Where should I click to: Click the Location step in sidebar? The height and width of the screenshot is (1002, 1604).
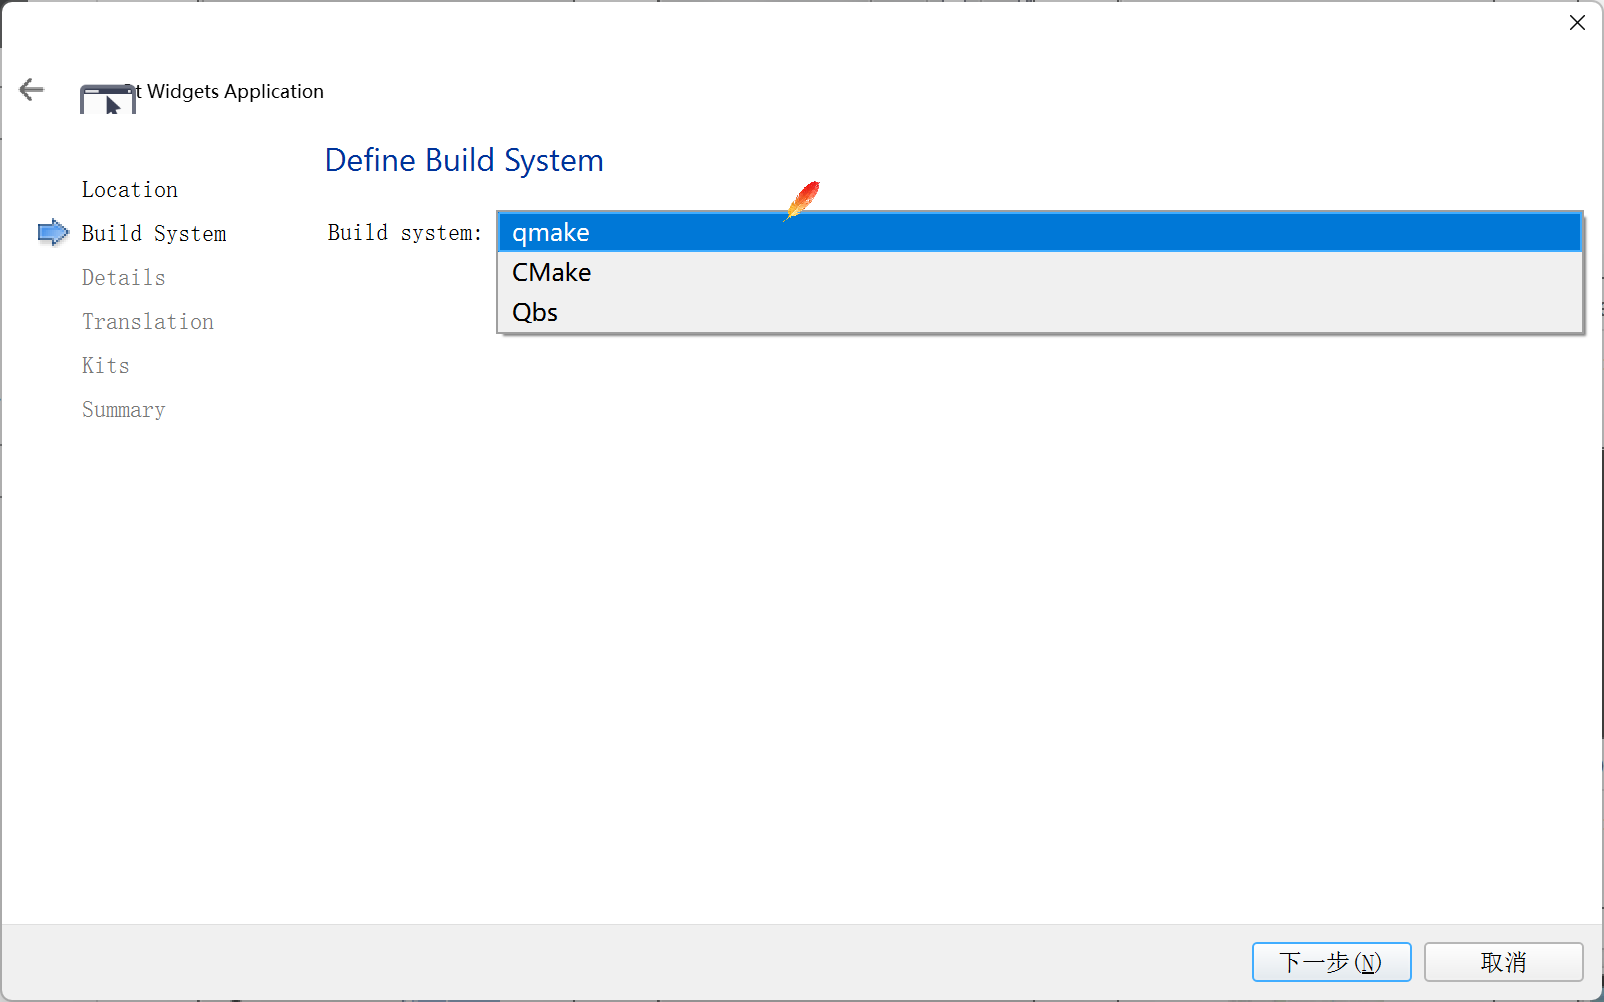pyautogui.click(x=130, y=189)
